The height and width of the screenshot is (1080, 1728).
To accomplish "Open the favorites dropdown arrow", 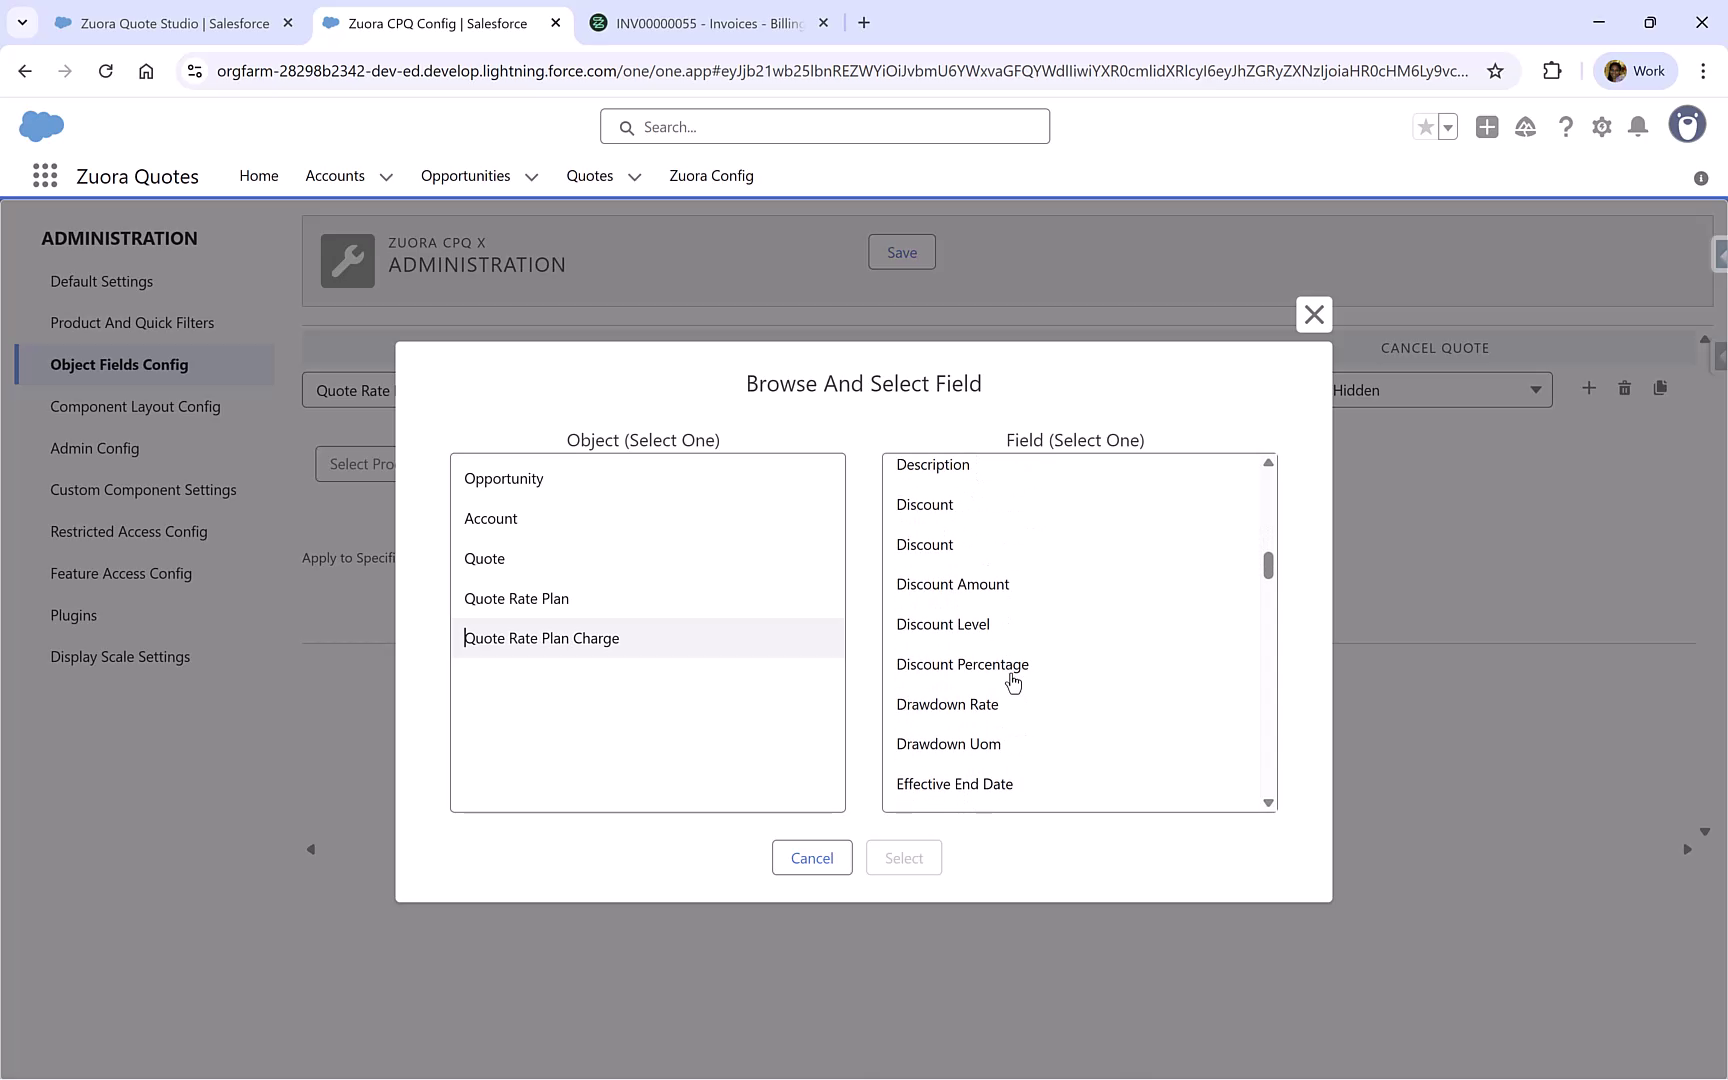I will pos(1447,127).
